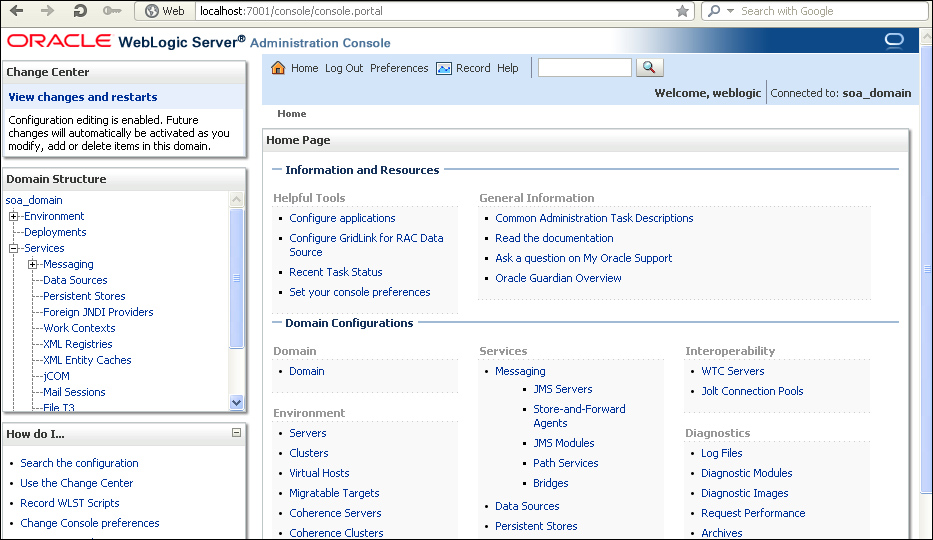
Task: Click Domain Structure scroll down arrow
Action: click(x=236, y=403)
